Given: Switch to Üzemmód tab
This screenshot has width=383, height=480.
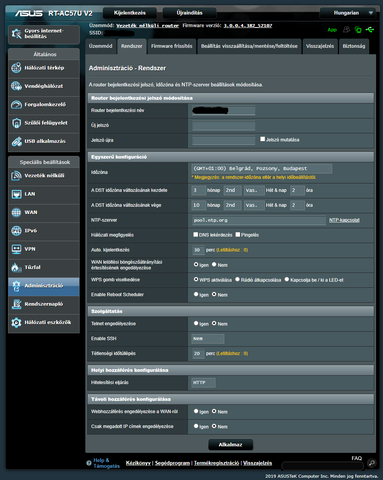Looking at the screenshot, I should (x=100, y=46).
